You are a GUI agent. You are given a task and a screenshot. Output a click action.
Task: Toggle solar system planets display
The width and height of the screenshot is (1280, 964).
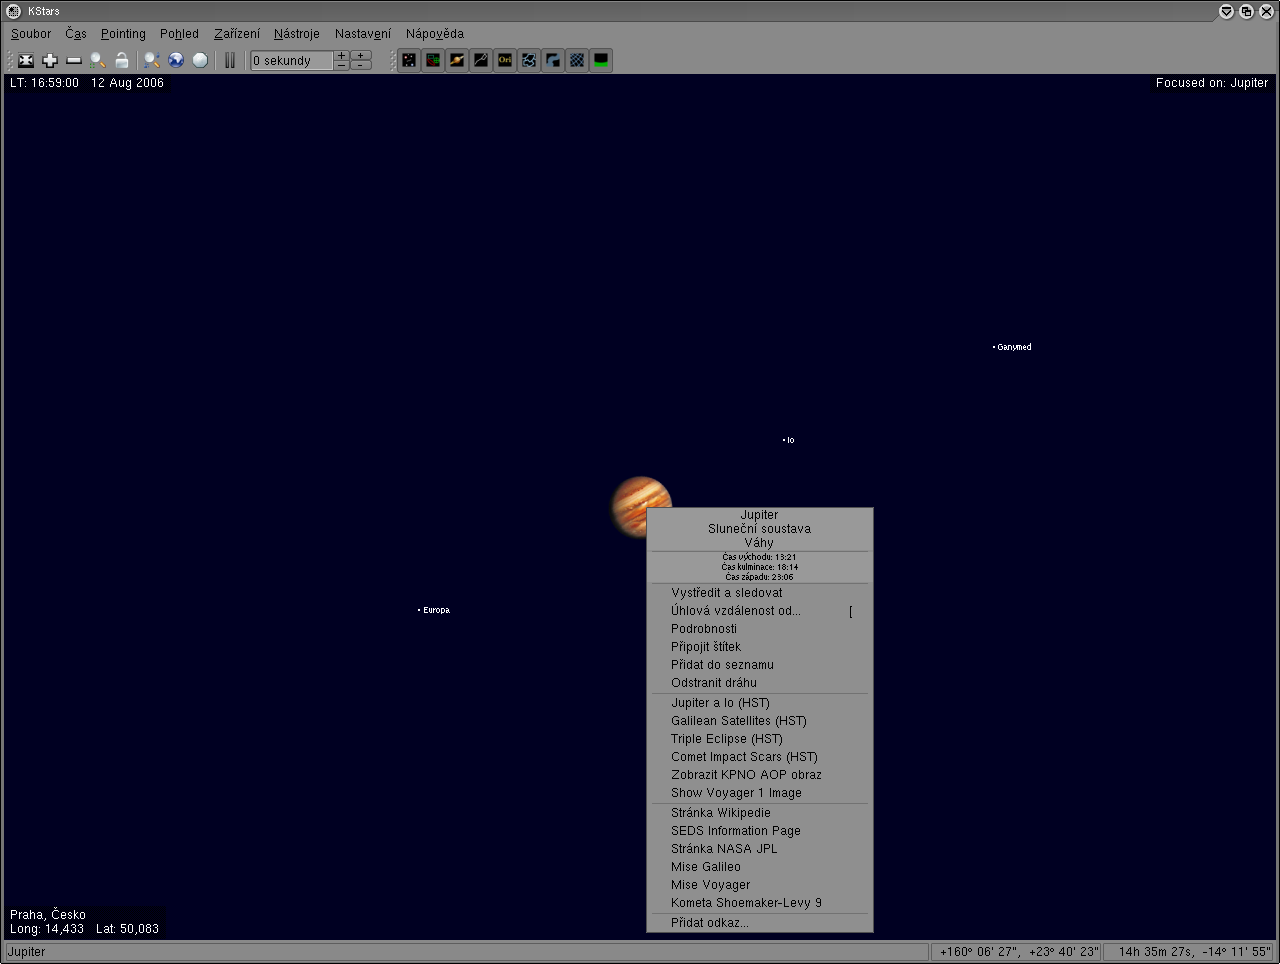tap(457, 61)
